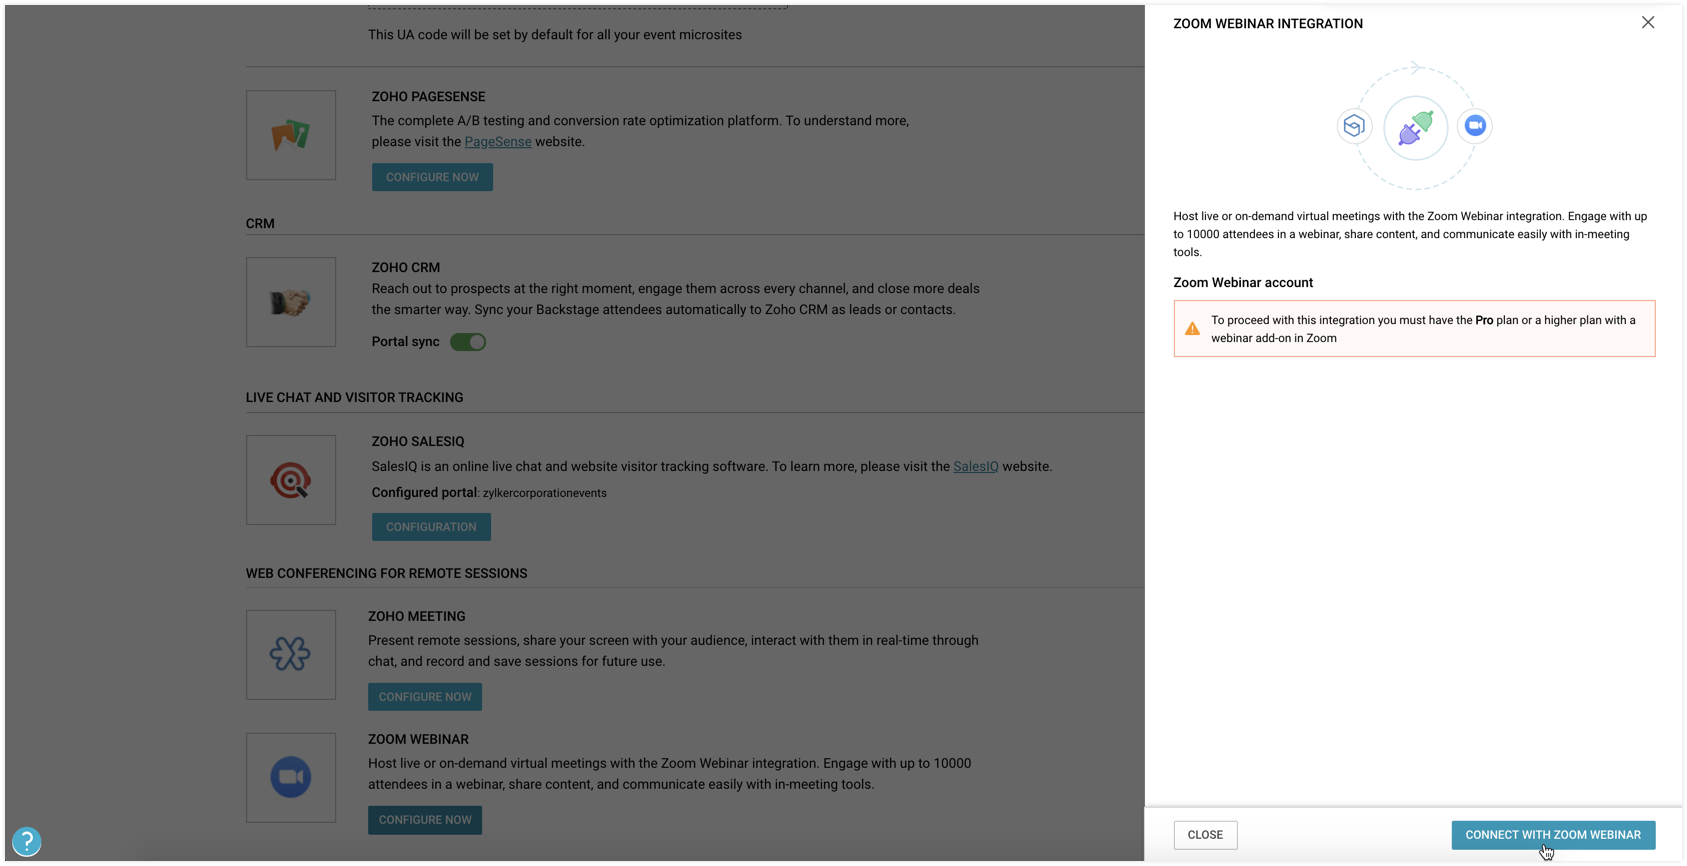Click the orange warning triangle icon
Image resolution: width=1687 pixels, height=866 pixels.
tap(1192, 329)
